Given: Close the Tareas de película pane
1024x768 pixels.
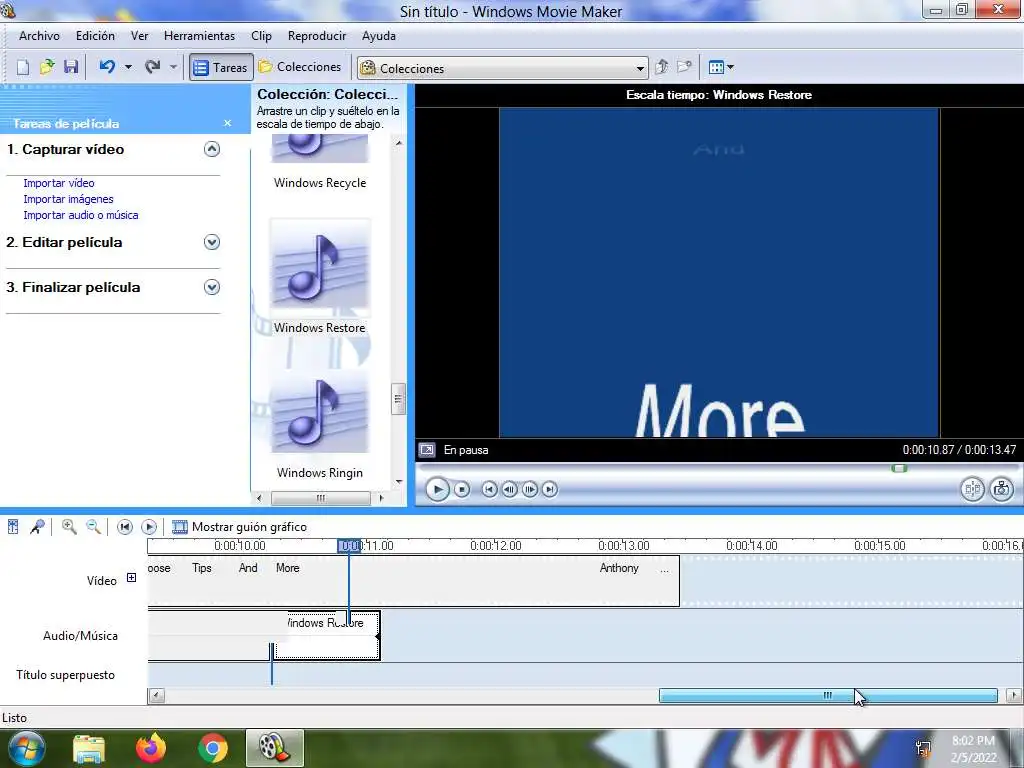Looking at the screenshot, I should pos(227,123).
